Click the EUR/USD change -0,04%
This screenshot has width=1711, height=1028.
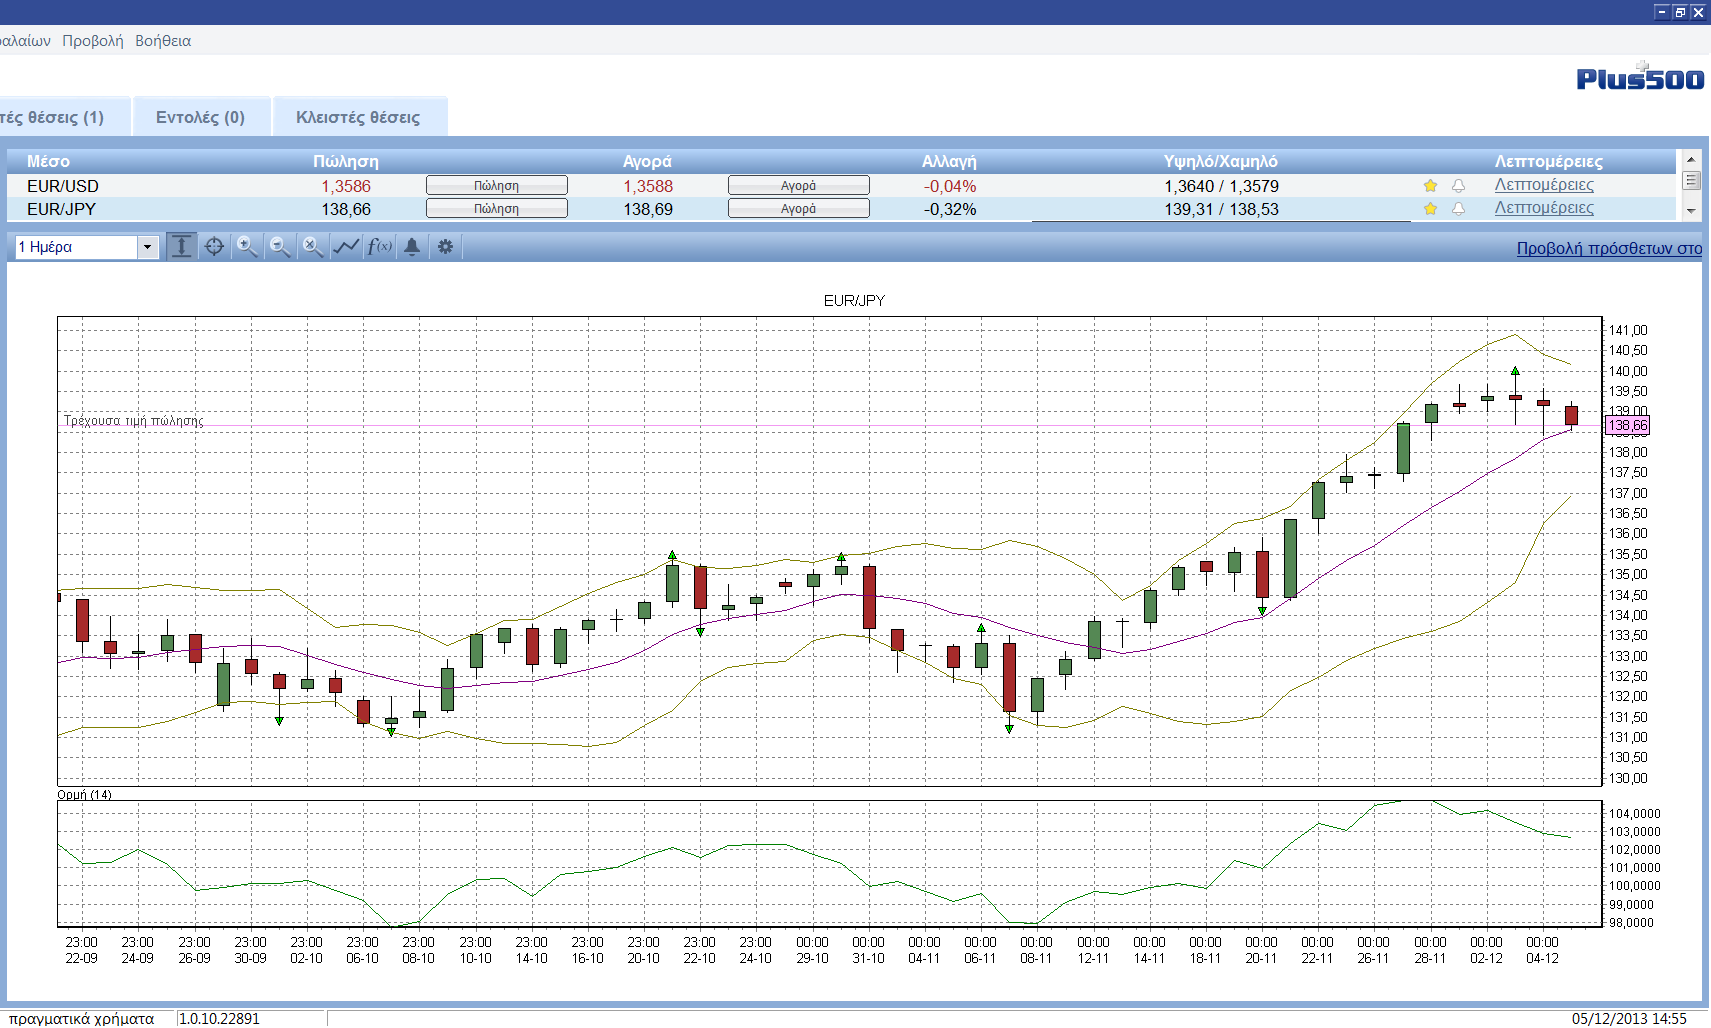(950, 186)
